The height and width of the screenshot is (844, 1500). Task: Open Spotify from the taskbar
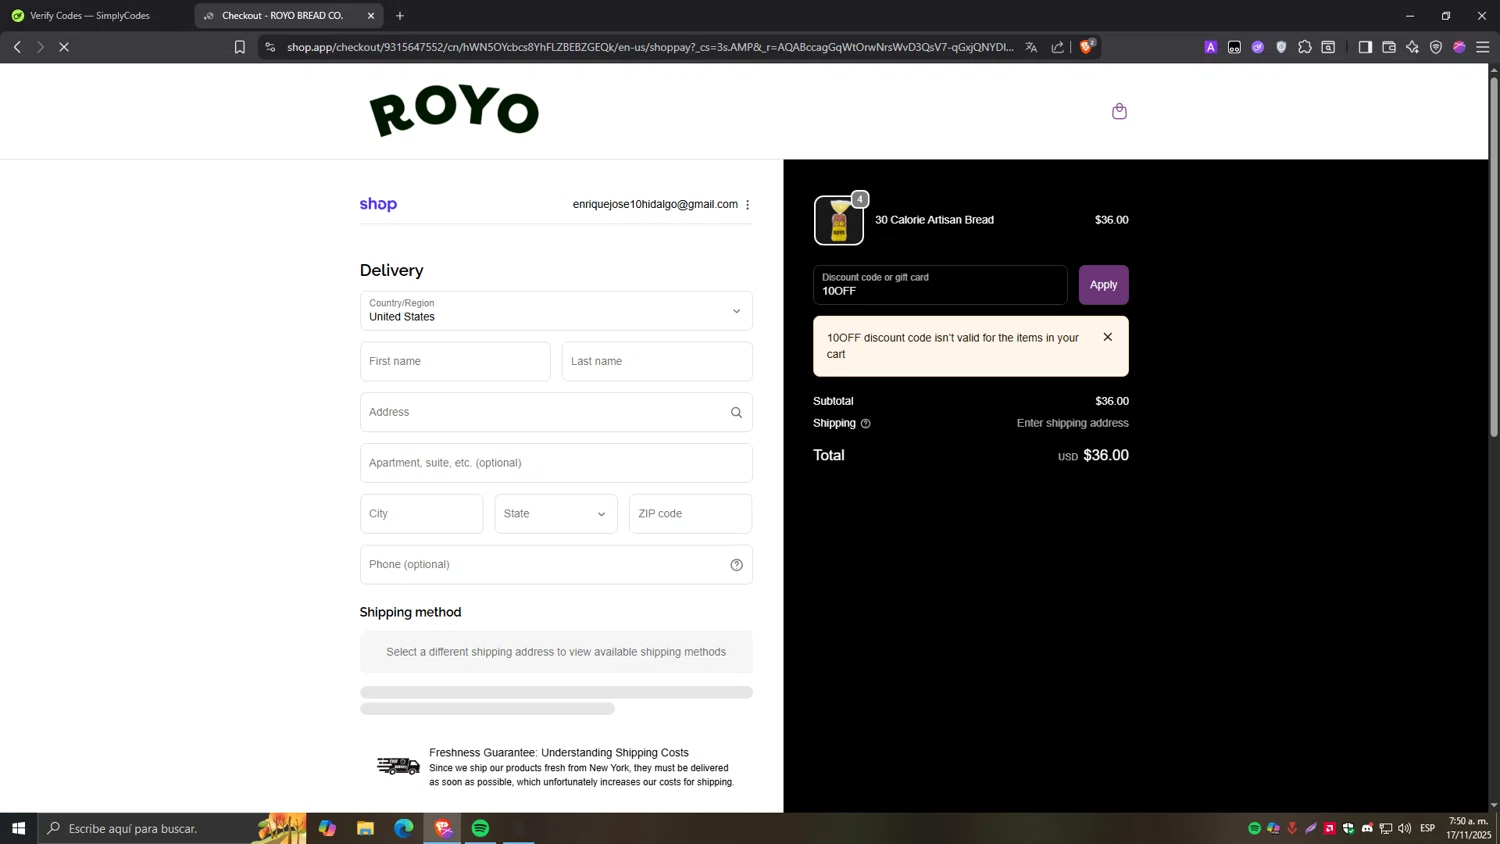481,828
